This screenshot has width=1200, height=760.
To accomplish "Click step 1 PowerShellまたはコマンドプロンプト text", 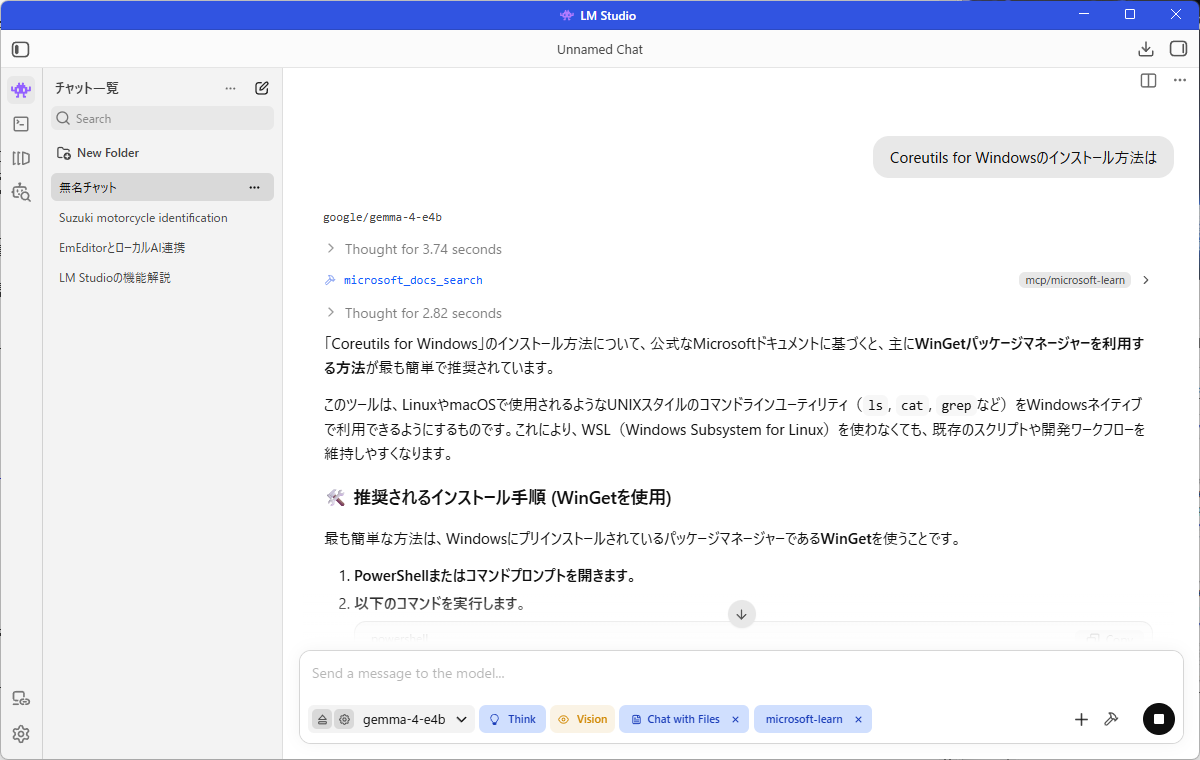I will [x=495, y=576].
